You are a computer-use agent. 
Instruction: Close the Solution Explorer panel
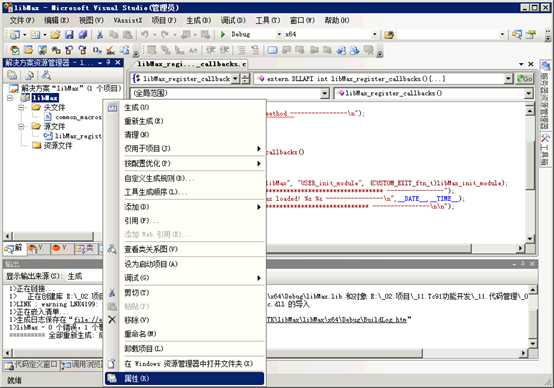click(x=118, y=63)
